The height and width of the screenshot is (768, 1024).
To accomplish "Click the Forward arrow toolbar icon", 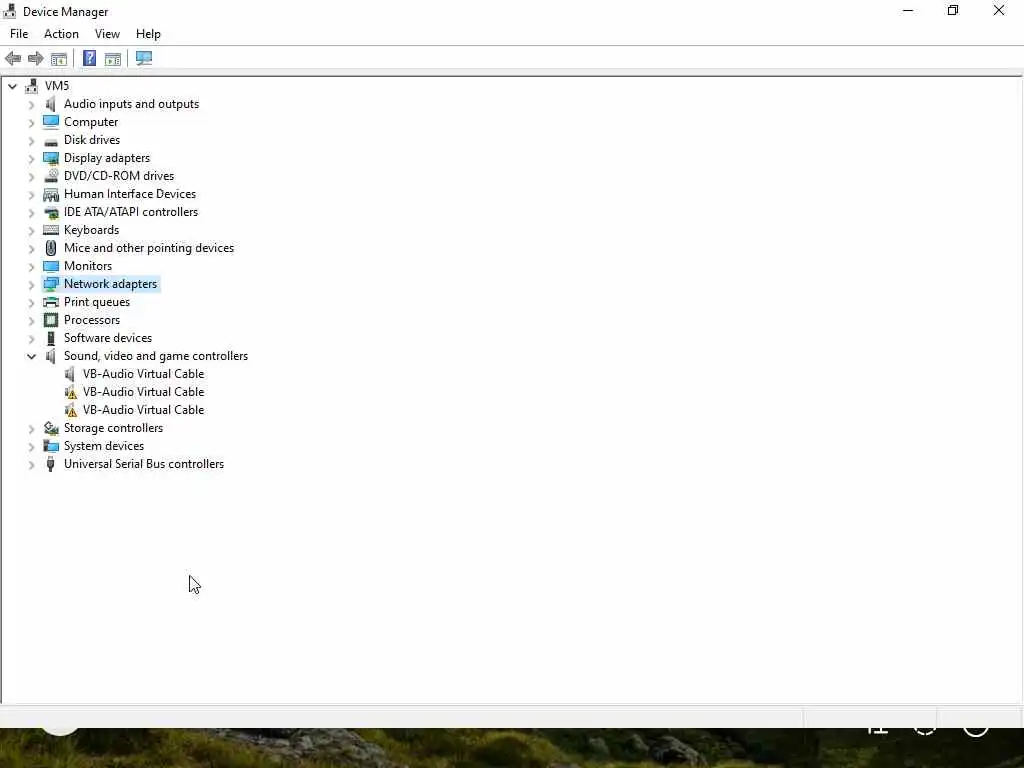I will [35, 59].
